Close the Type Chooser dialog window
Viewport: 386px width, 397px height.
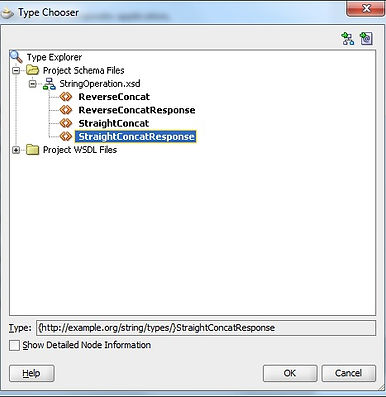[x=366, y=8]
